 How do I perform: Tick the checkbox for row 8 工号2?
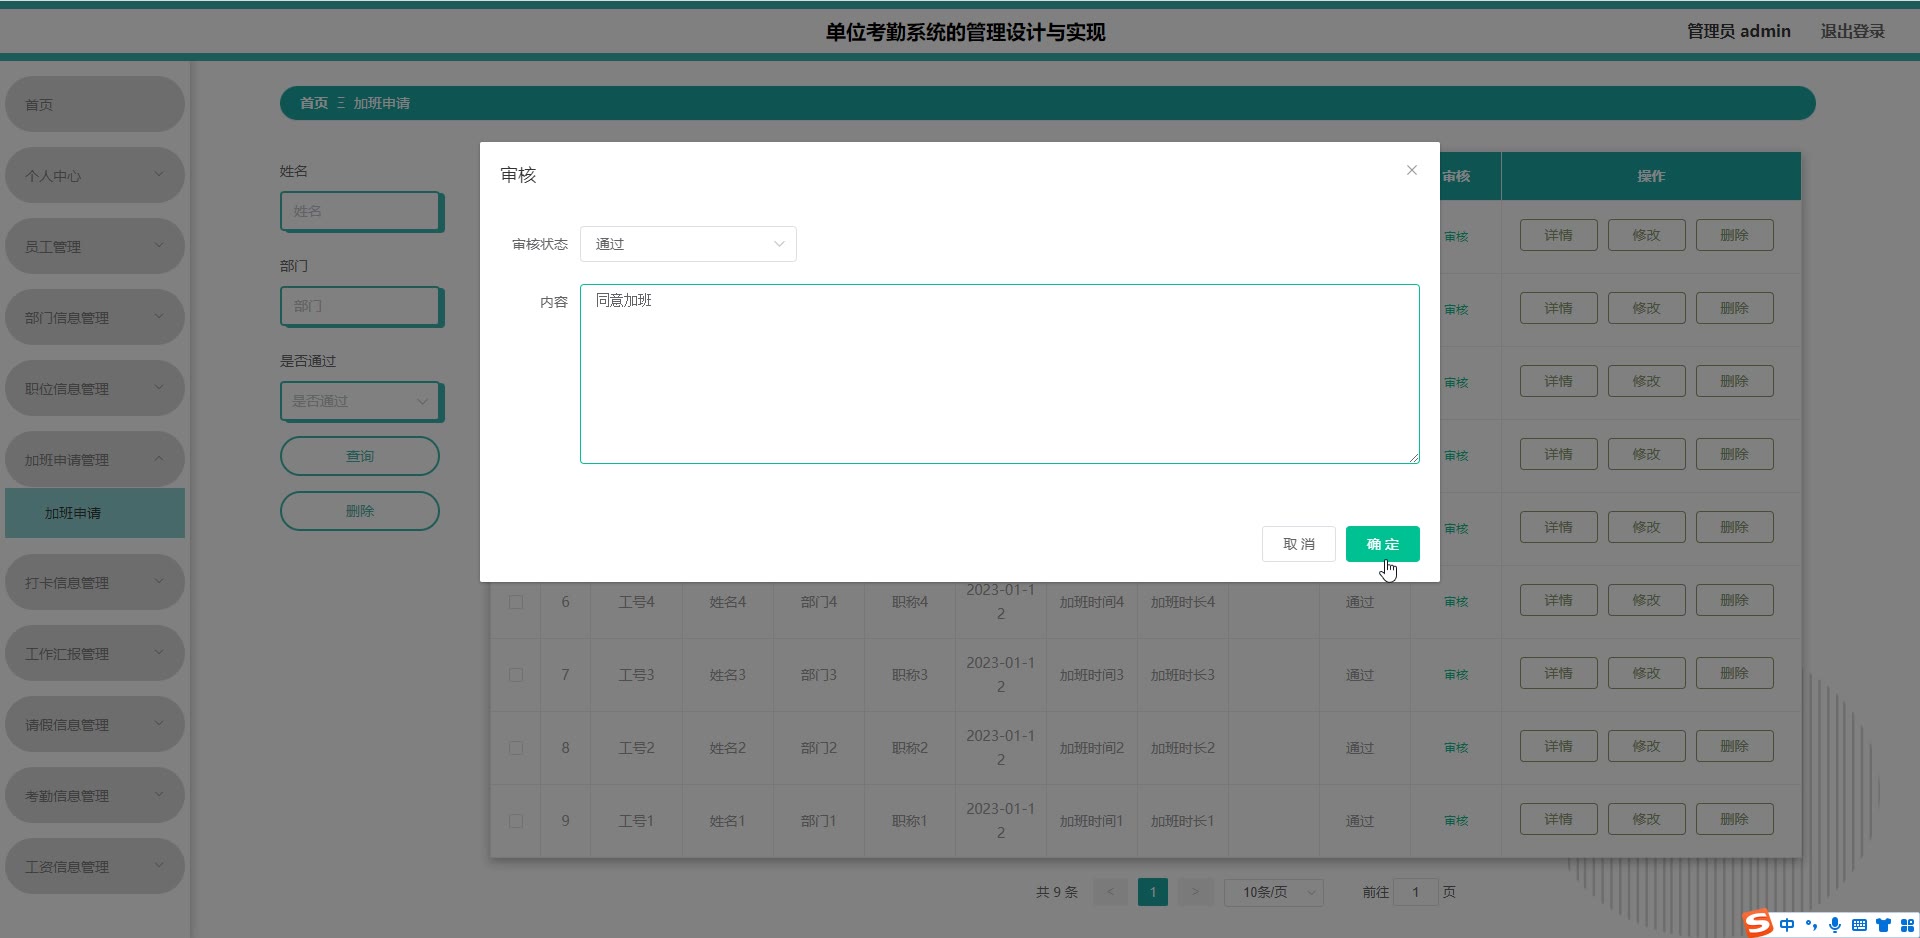516,748
